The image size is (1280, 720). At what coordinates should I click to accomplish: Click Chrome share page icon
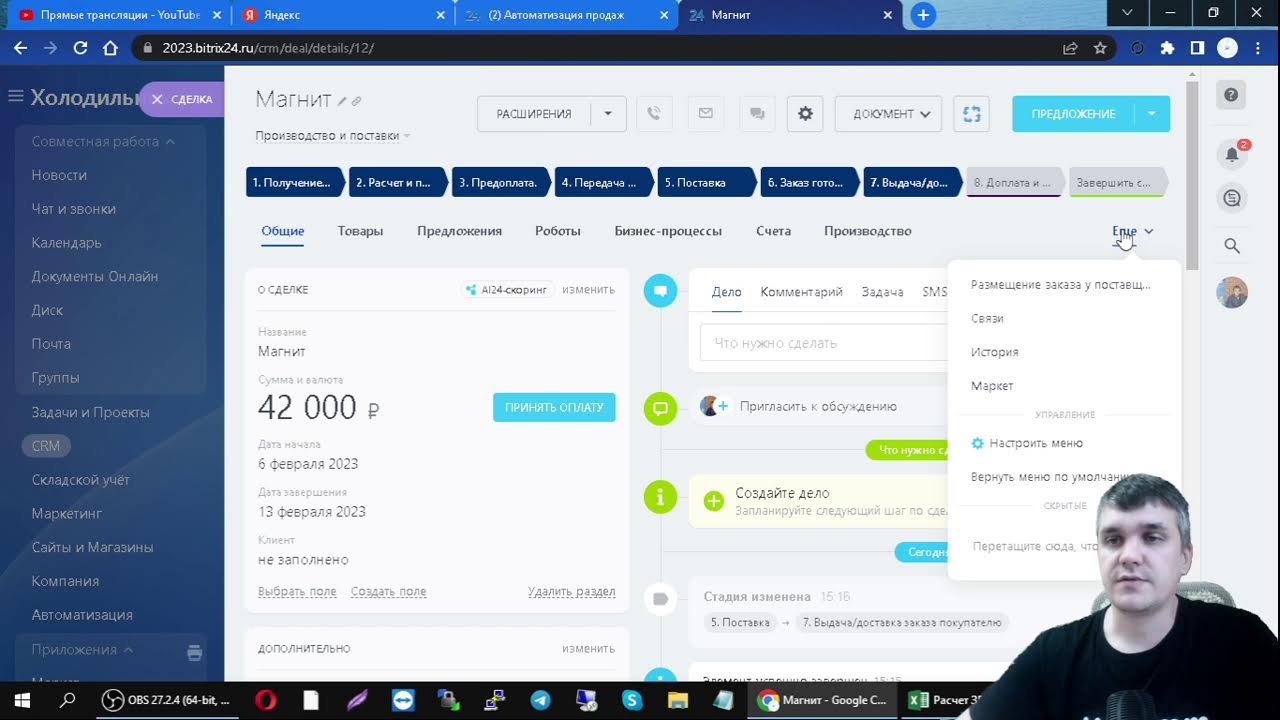[x=1070, y=48]
